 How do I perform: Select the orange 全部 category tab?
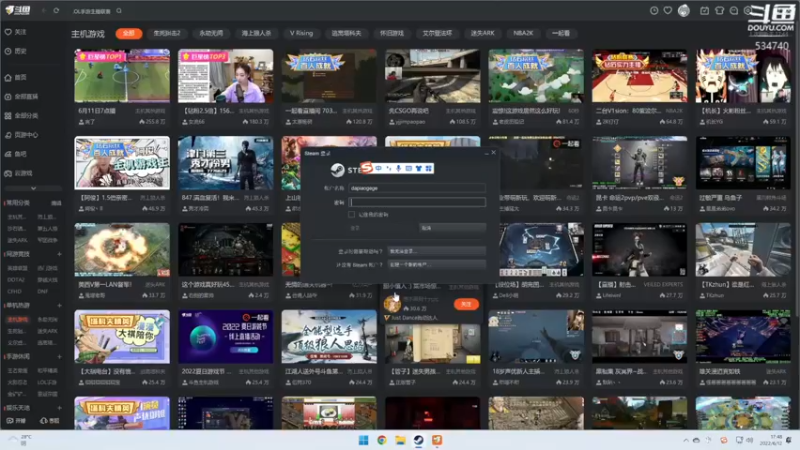click(x=129, y=33)
